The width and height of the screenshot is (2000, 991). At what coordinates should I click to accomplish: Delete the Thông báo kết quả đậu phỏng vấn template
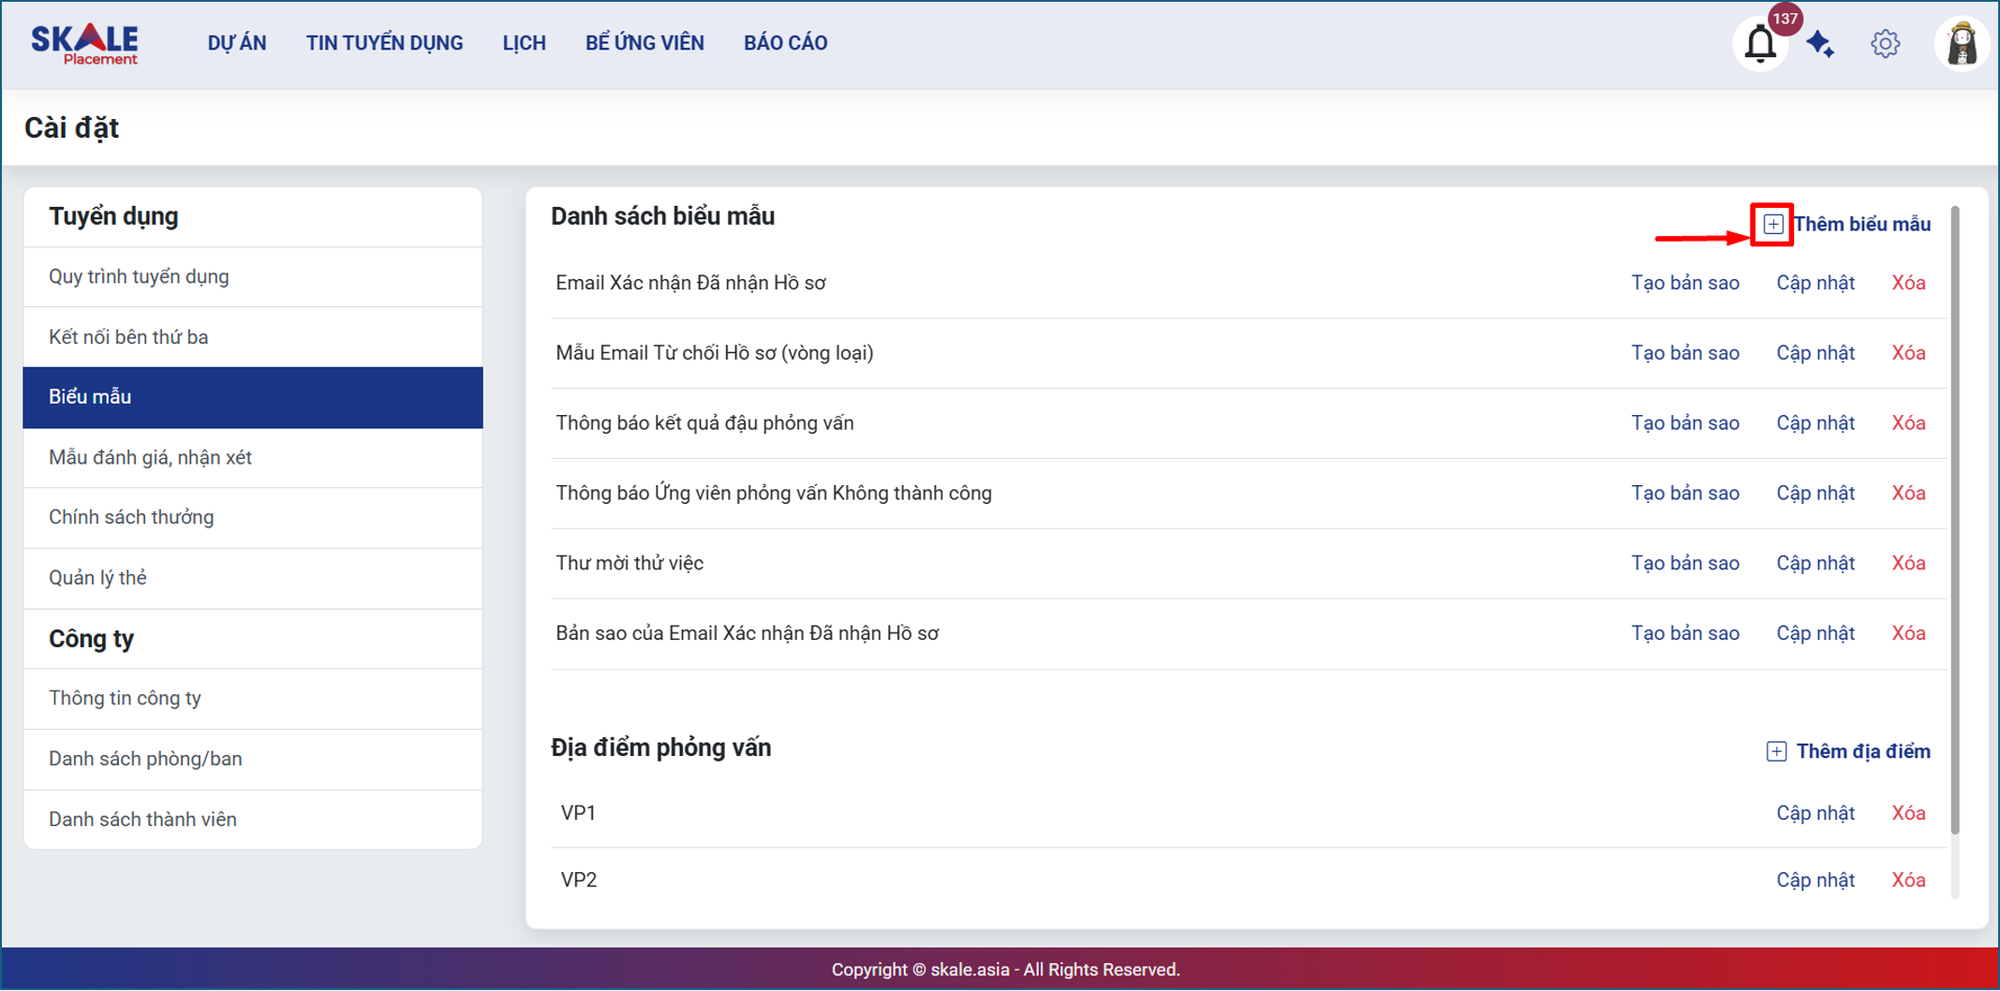[1908, 423]
